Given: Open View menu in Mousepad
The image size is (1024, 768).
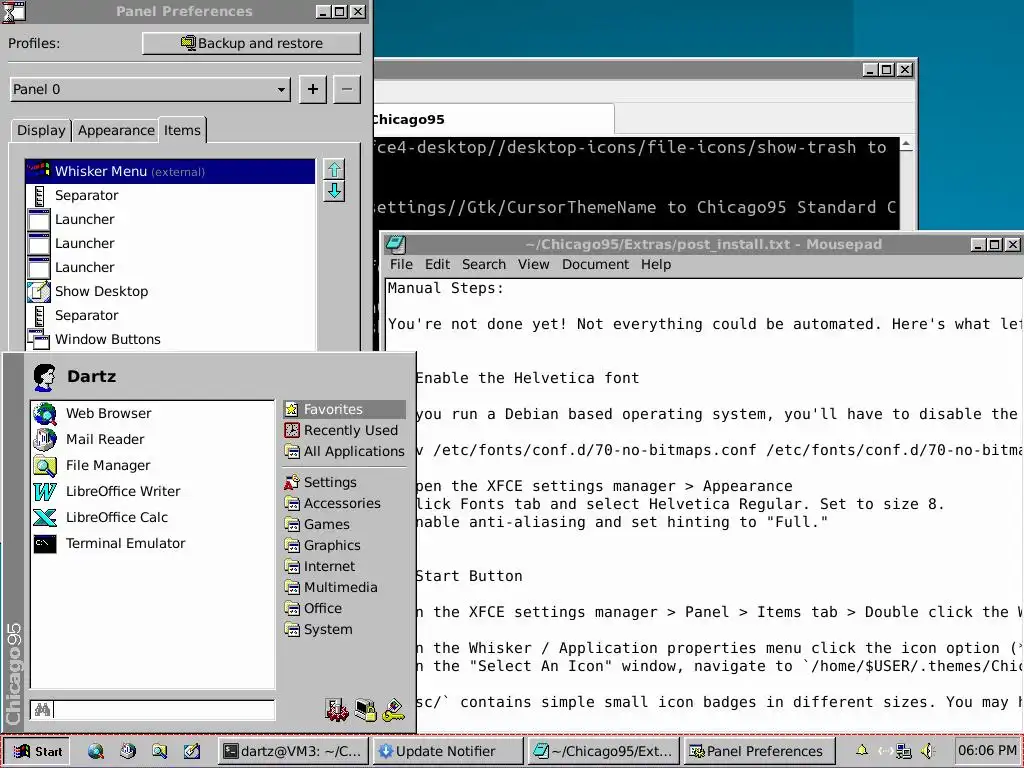Looking at the screenshot, I should (x=534, y=264).
